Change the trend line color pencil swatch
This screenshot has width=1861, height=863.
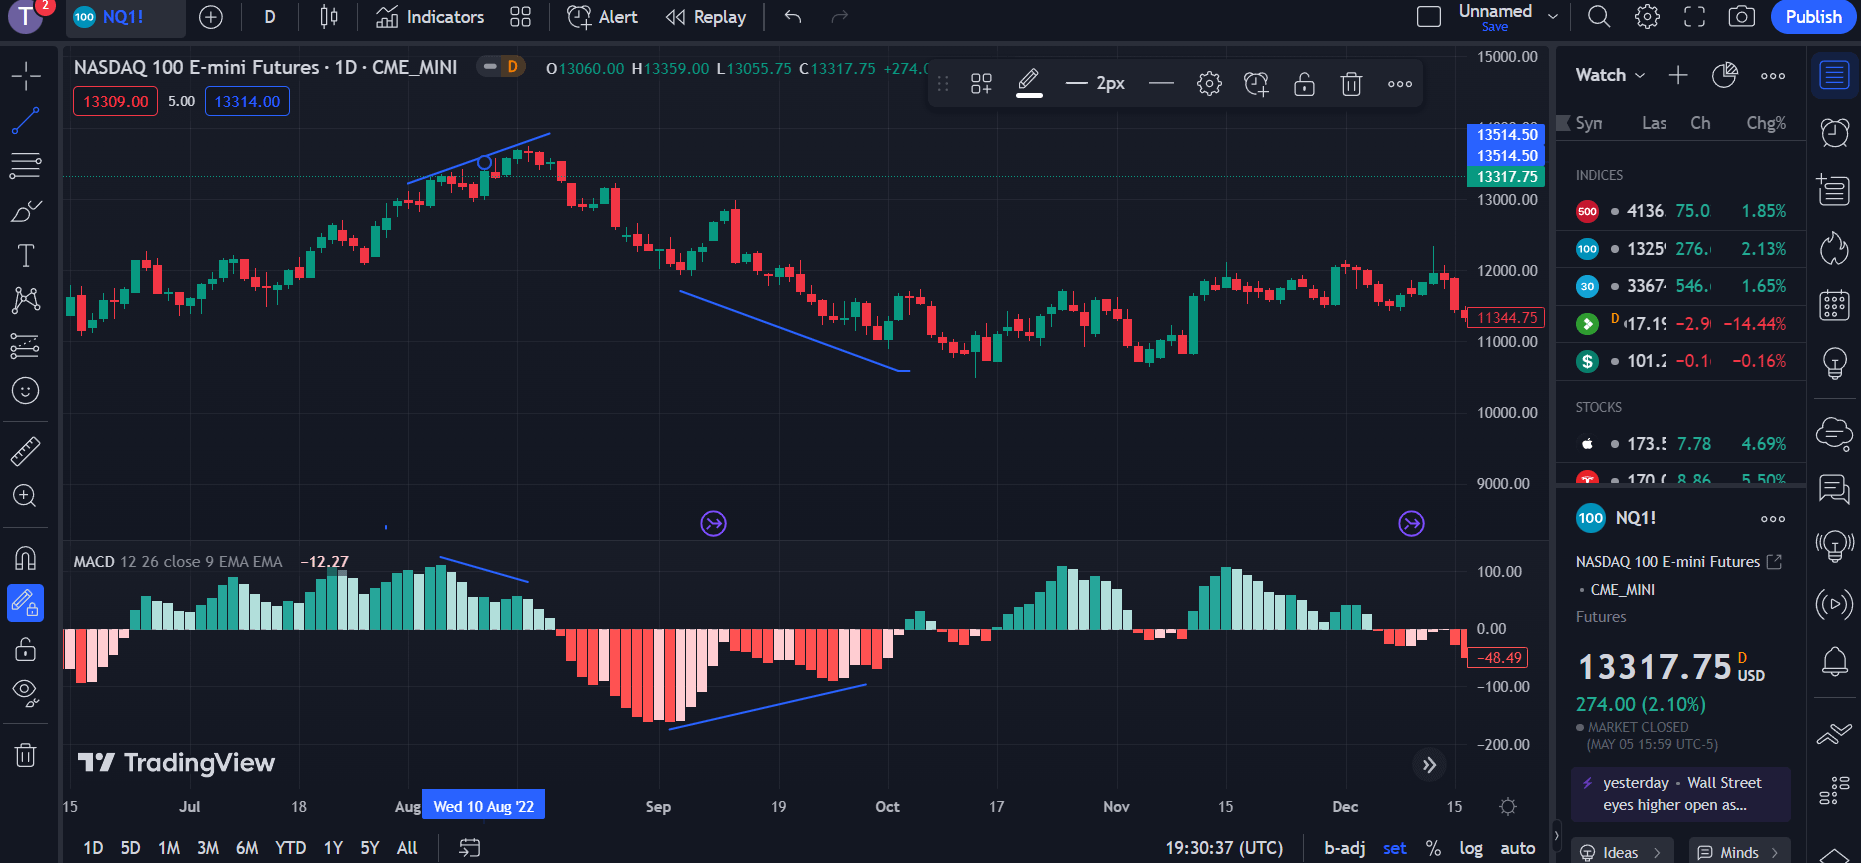click(1029, 84)
